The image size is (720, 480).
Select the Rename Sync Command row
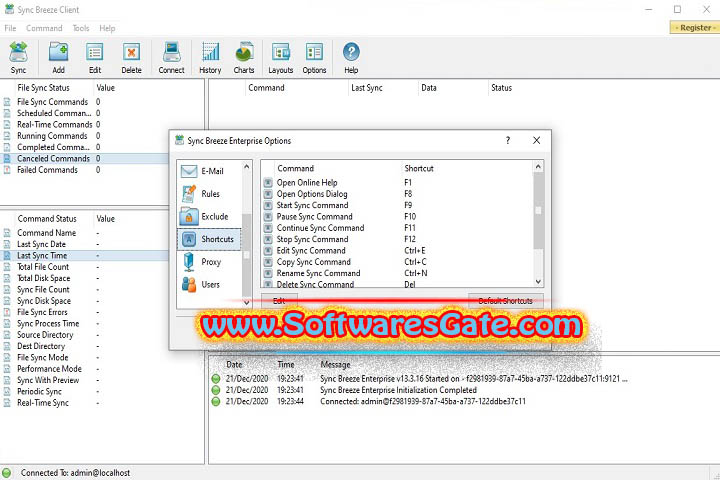(397, 273)
